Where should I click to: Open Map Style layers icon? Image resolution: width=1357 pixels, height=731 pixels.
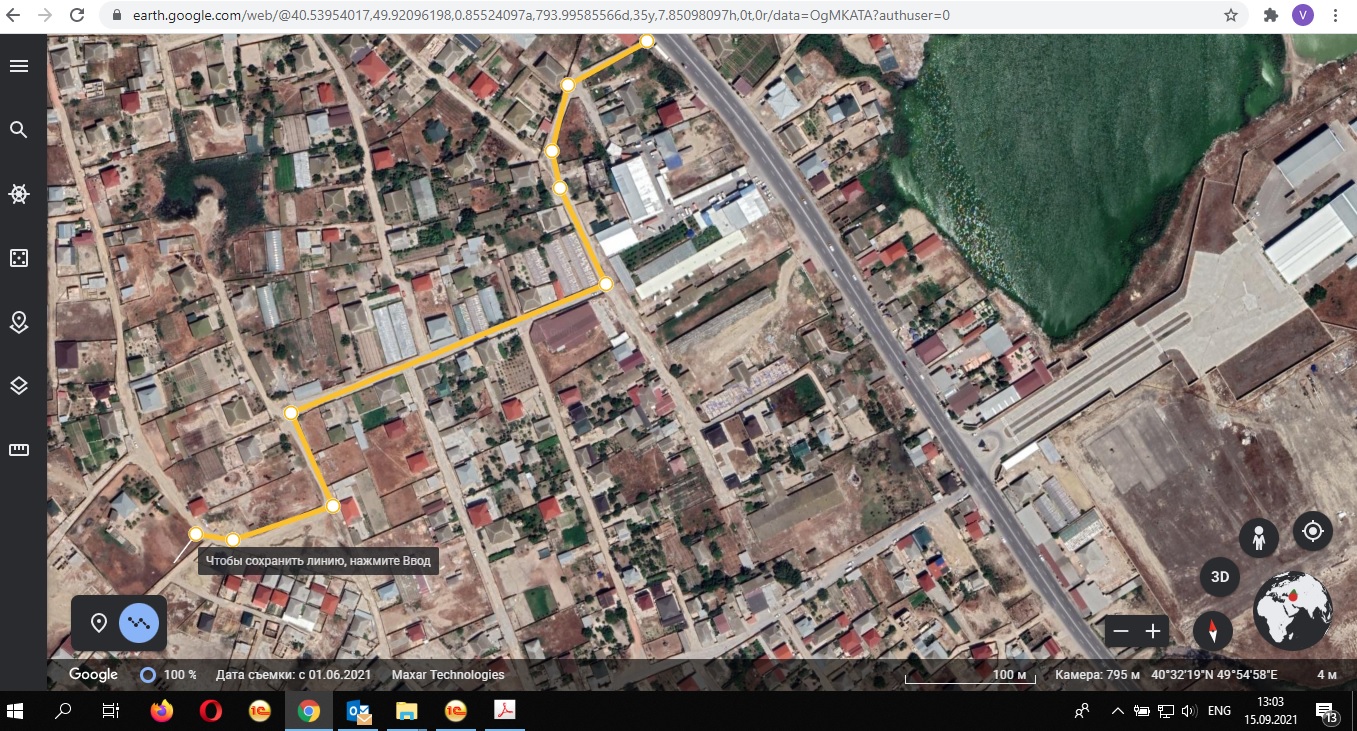(x=18, y=386)
